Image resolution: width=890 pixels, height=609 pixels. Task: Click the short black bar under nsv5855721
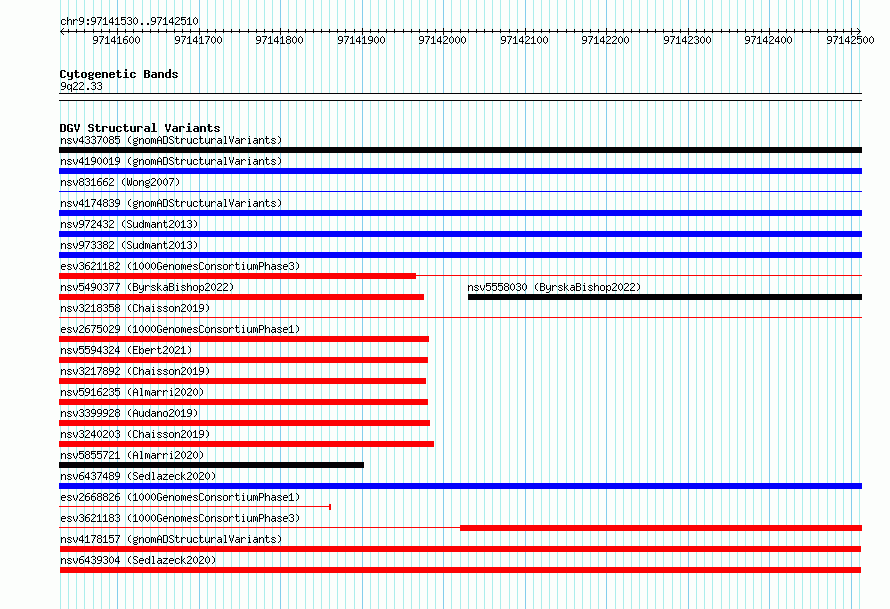[211, 465]
